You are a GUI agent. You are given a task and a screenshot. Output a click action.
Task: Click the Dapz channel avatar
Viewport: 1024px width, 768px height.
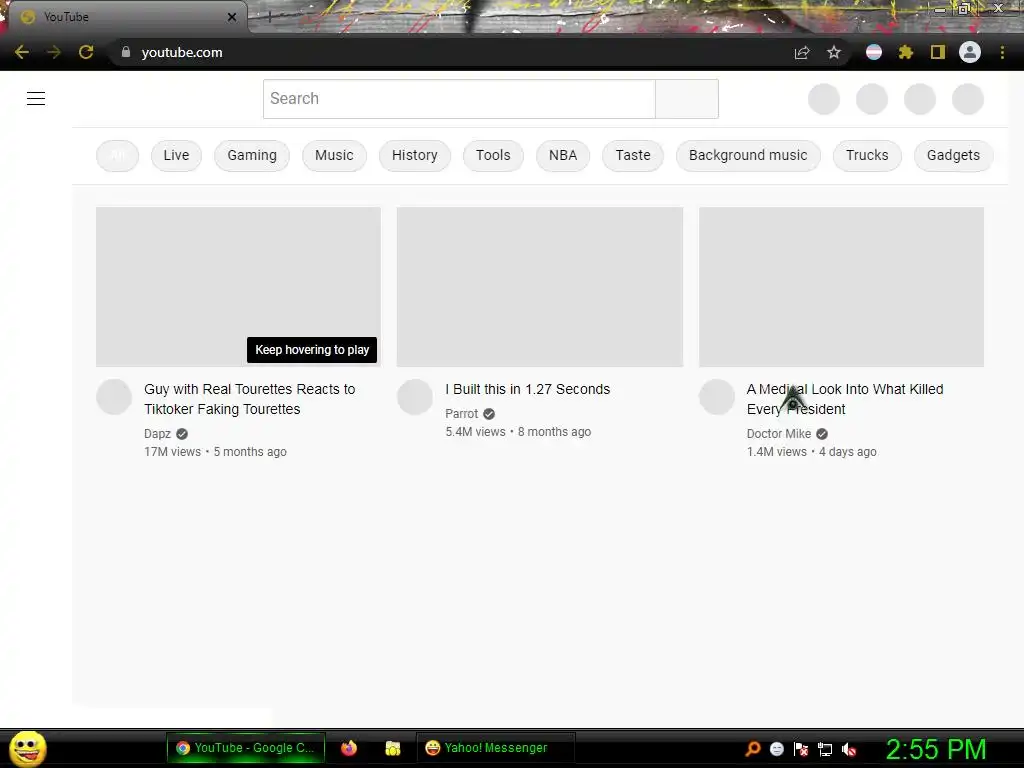114,397
